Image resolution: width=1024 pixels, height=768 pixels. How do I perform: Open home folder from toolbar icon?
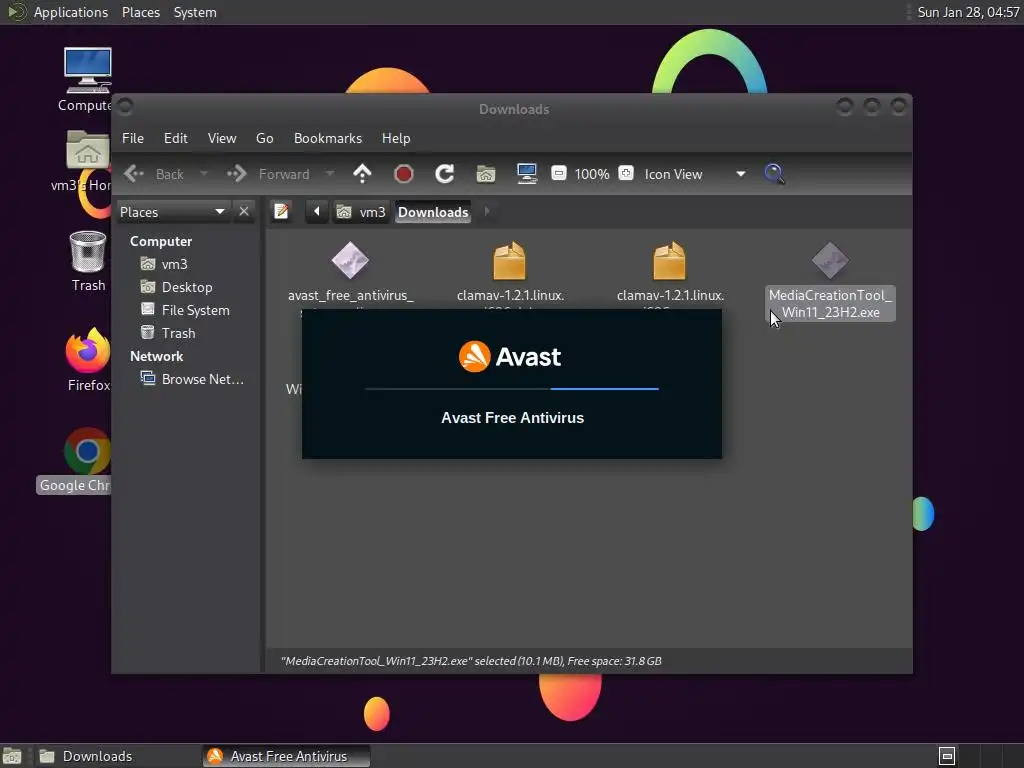486,174
